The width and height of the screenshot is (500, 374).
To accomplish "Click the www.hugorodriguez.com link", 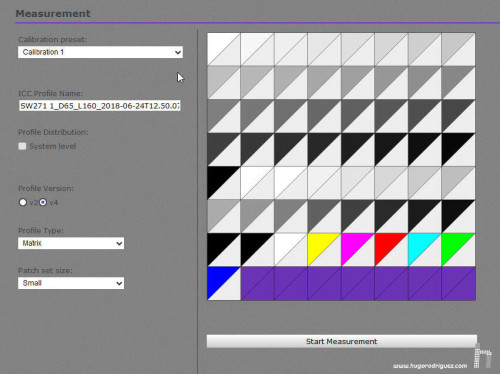I will pyautogui.click(x=430, y=366).
